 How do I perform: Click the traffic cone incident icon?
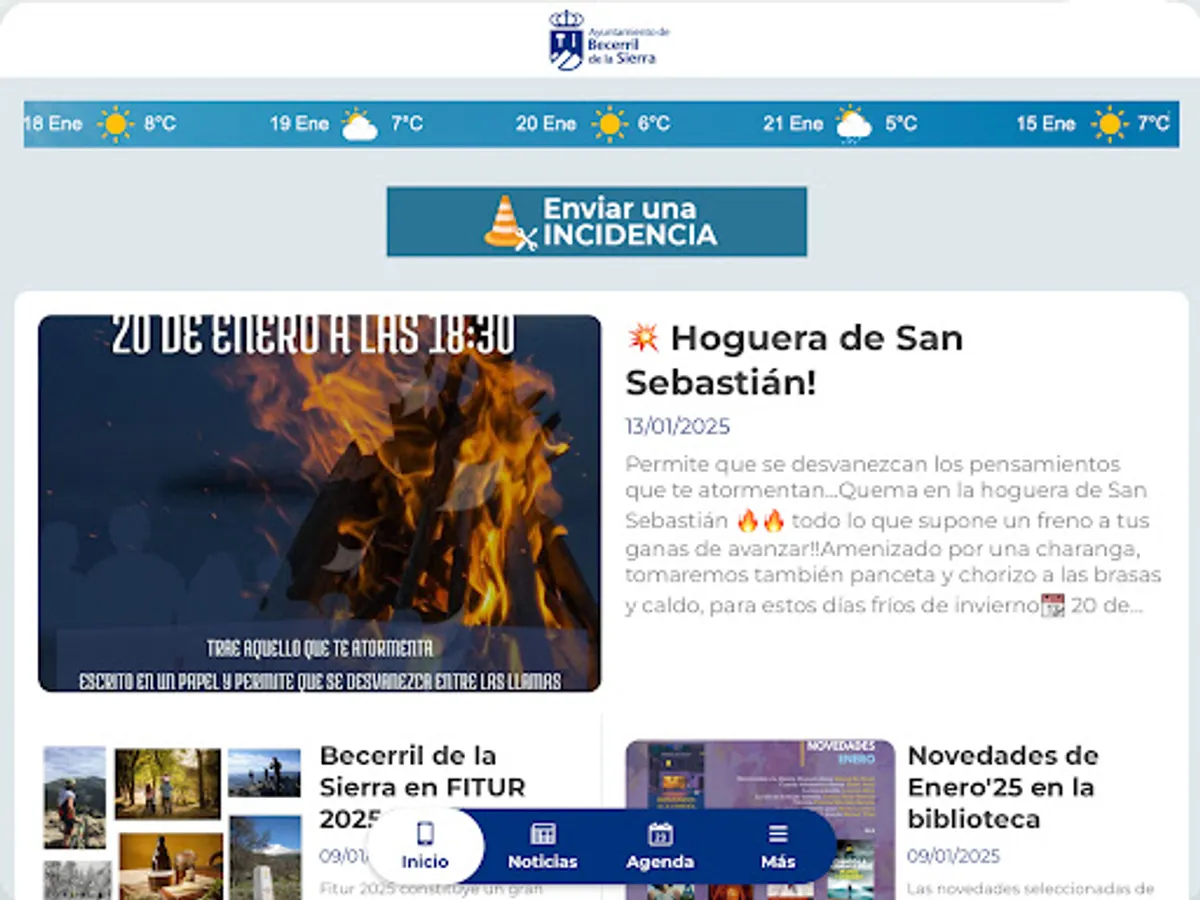pos(506,220)
